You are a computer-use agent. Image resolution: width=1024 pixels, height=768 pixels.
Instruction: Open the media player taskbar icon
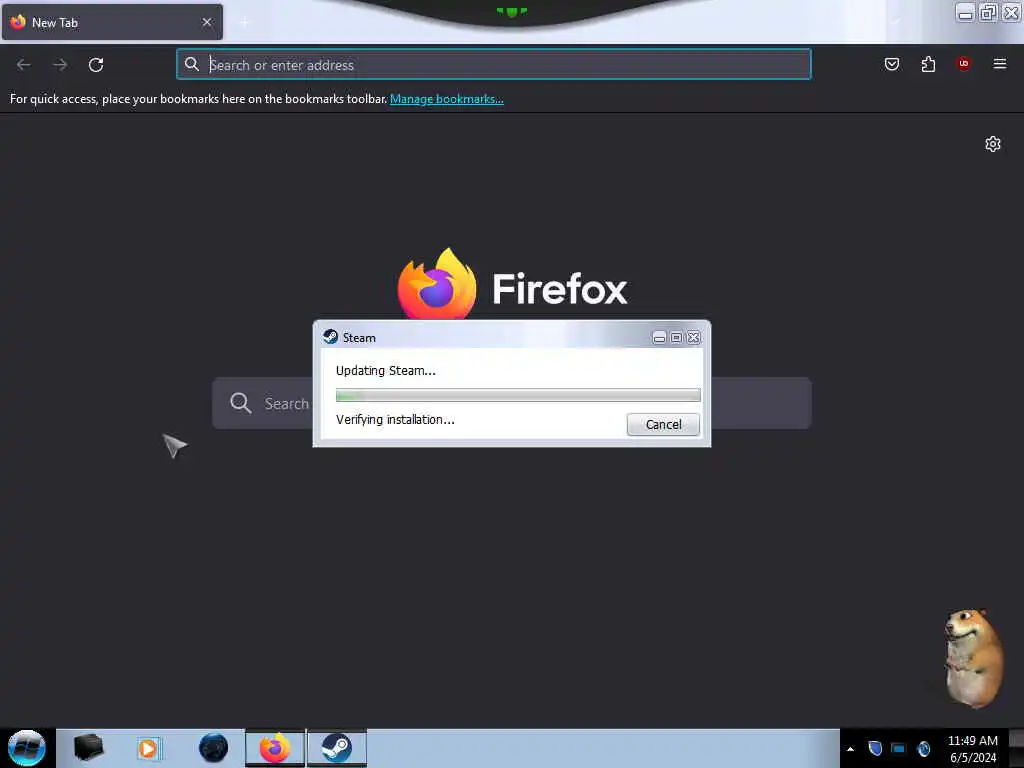(x=148, y=748)
